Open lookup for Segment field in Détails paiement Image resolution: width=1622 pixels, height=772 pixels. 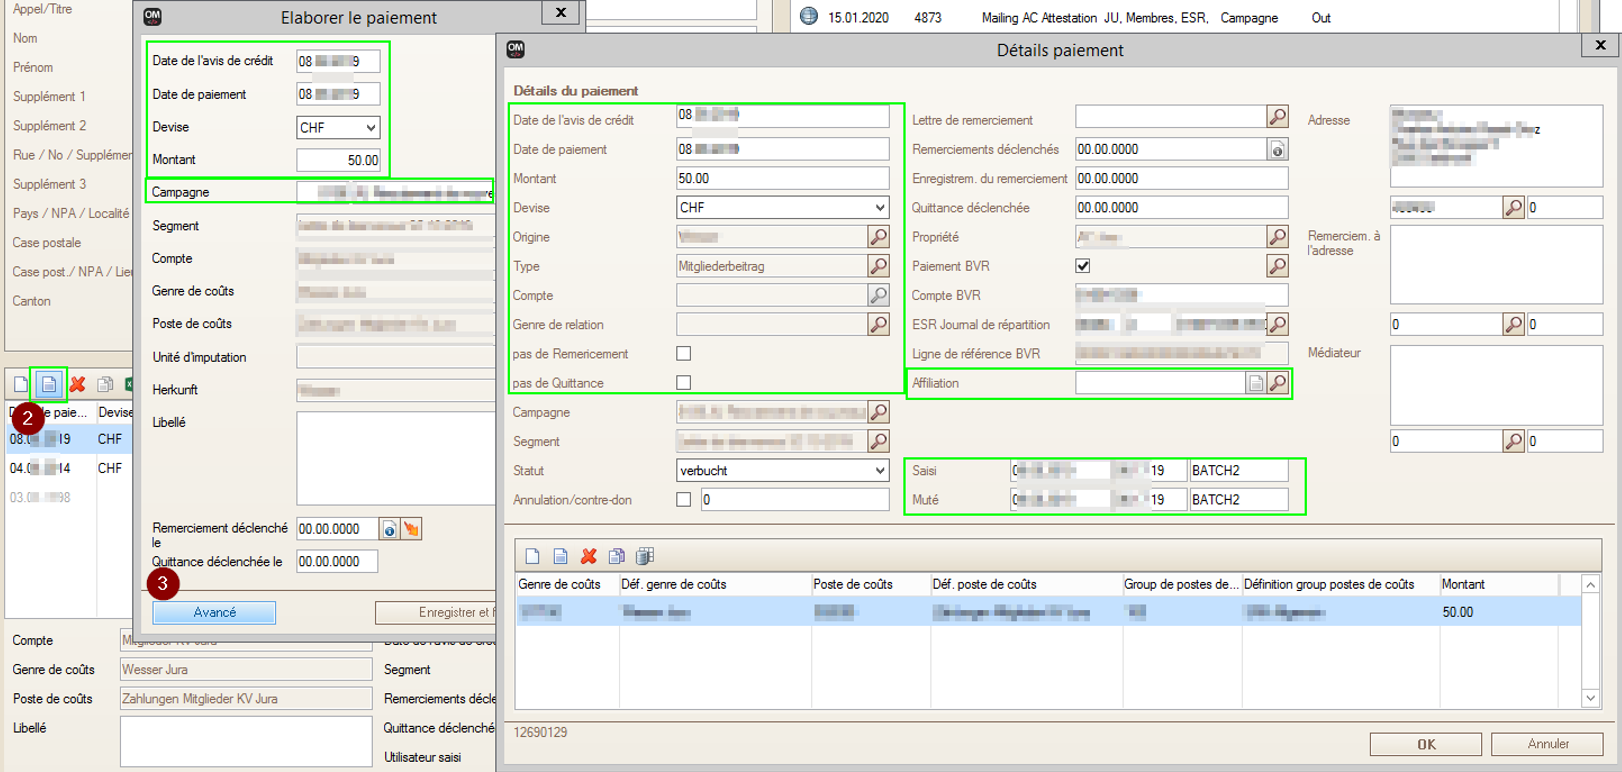click(x=878, y=441)
